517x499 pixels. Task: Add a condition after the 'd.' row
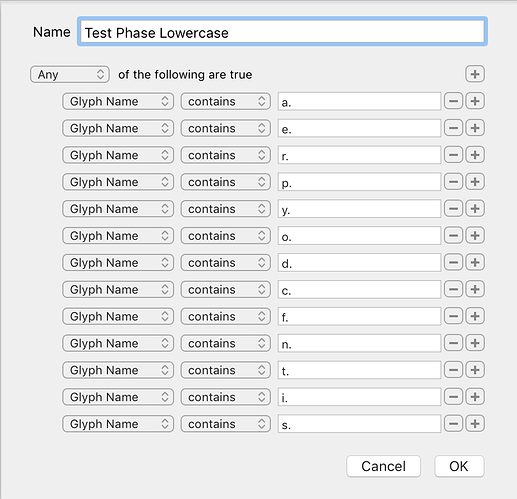475,262
